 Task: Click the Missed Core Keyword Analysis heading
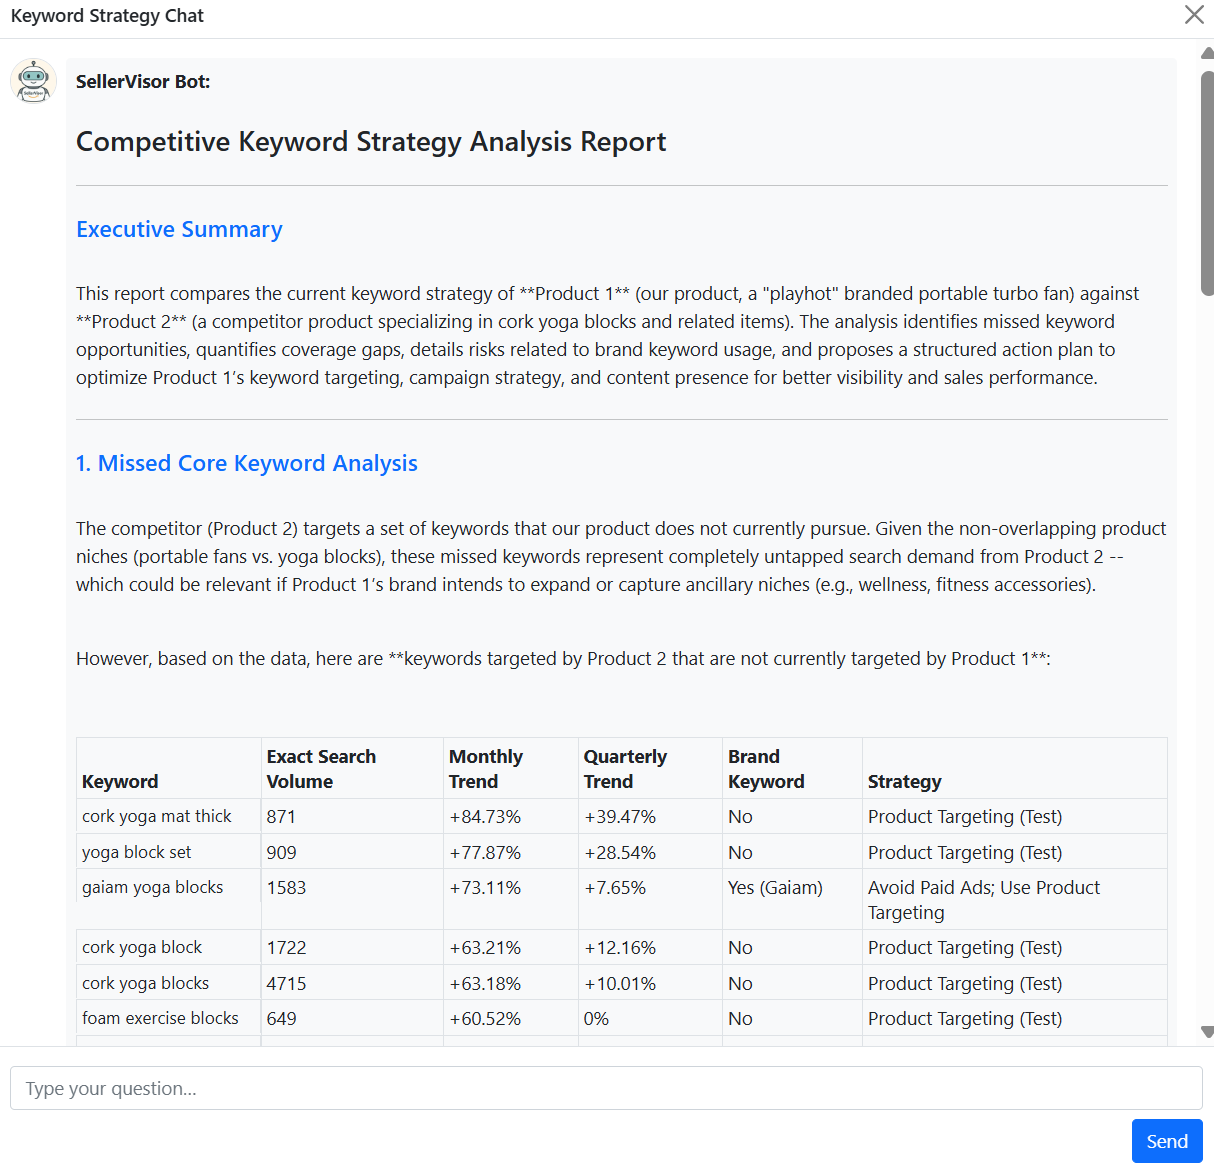pyautogui.click(x=247, y=463)
